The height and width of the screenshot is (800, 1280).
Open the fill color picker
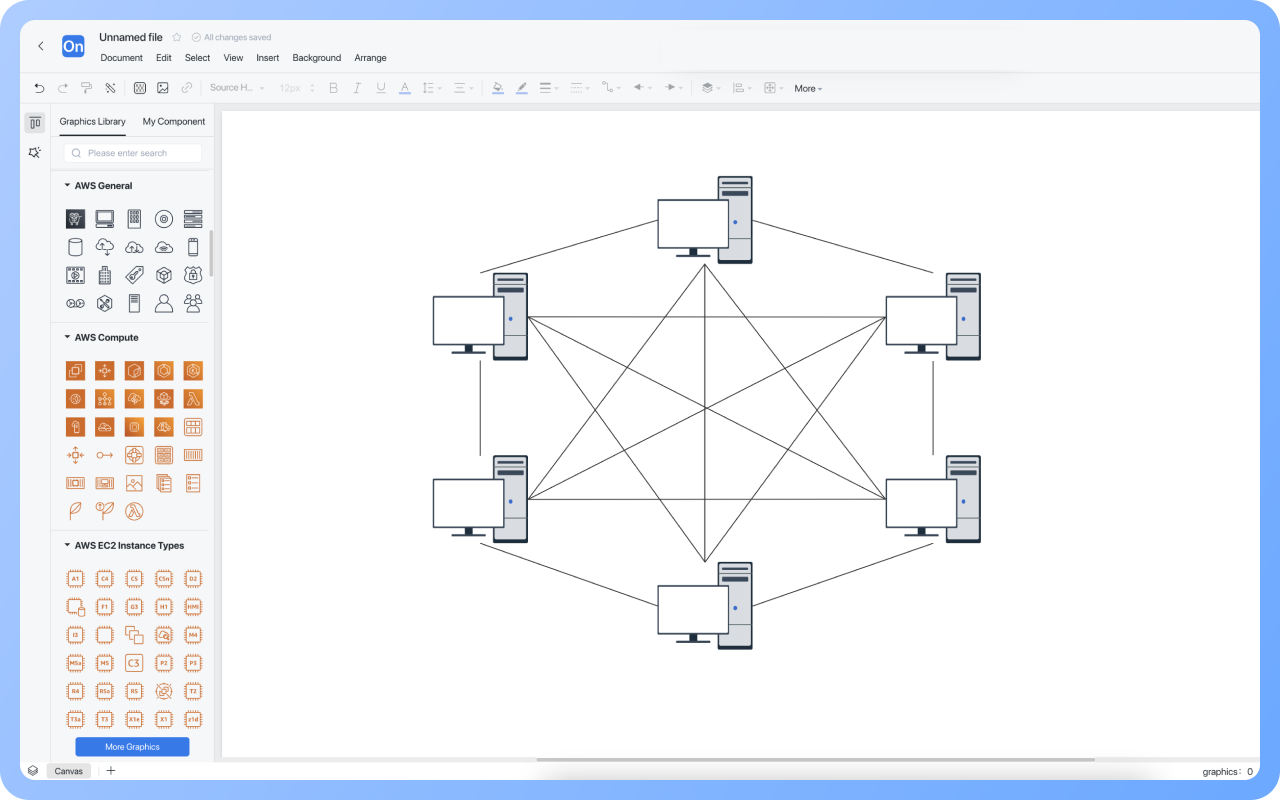click(x=497, y=88)
